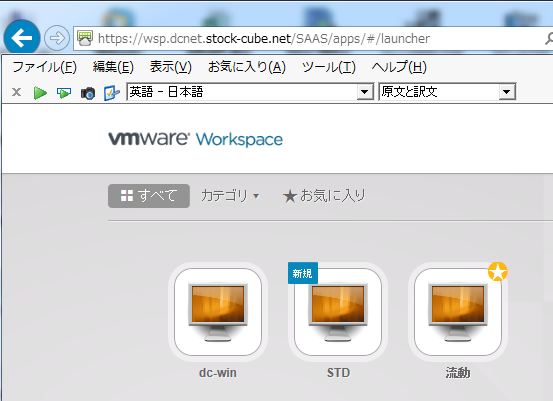The image size is (553, 401).
Task: Click the checklist settings icon in toolbar
Action: 111,93
